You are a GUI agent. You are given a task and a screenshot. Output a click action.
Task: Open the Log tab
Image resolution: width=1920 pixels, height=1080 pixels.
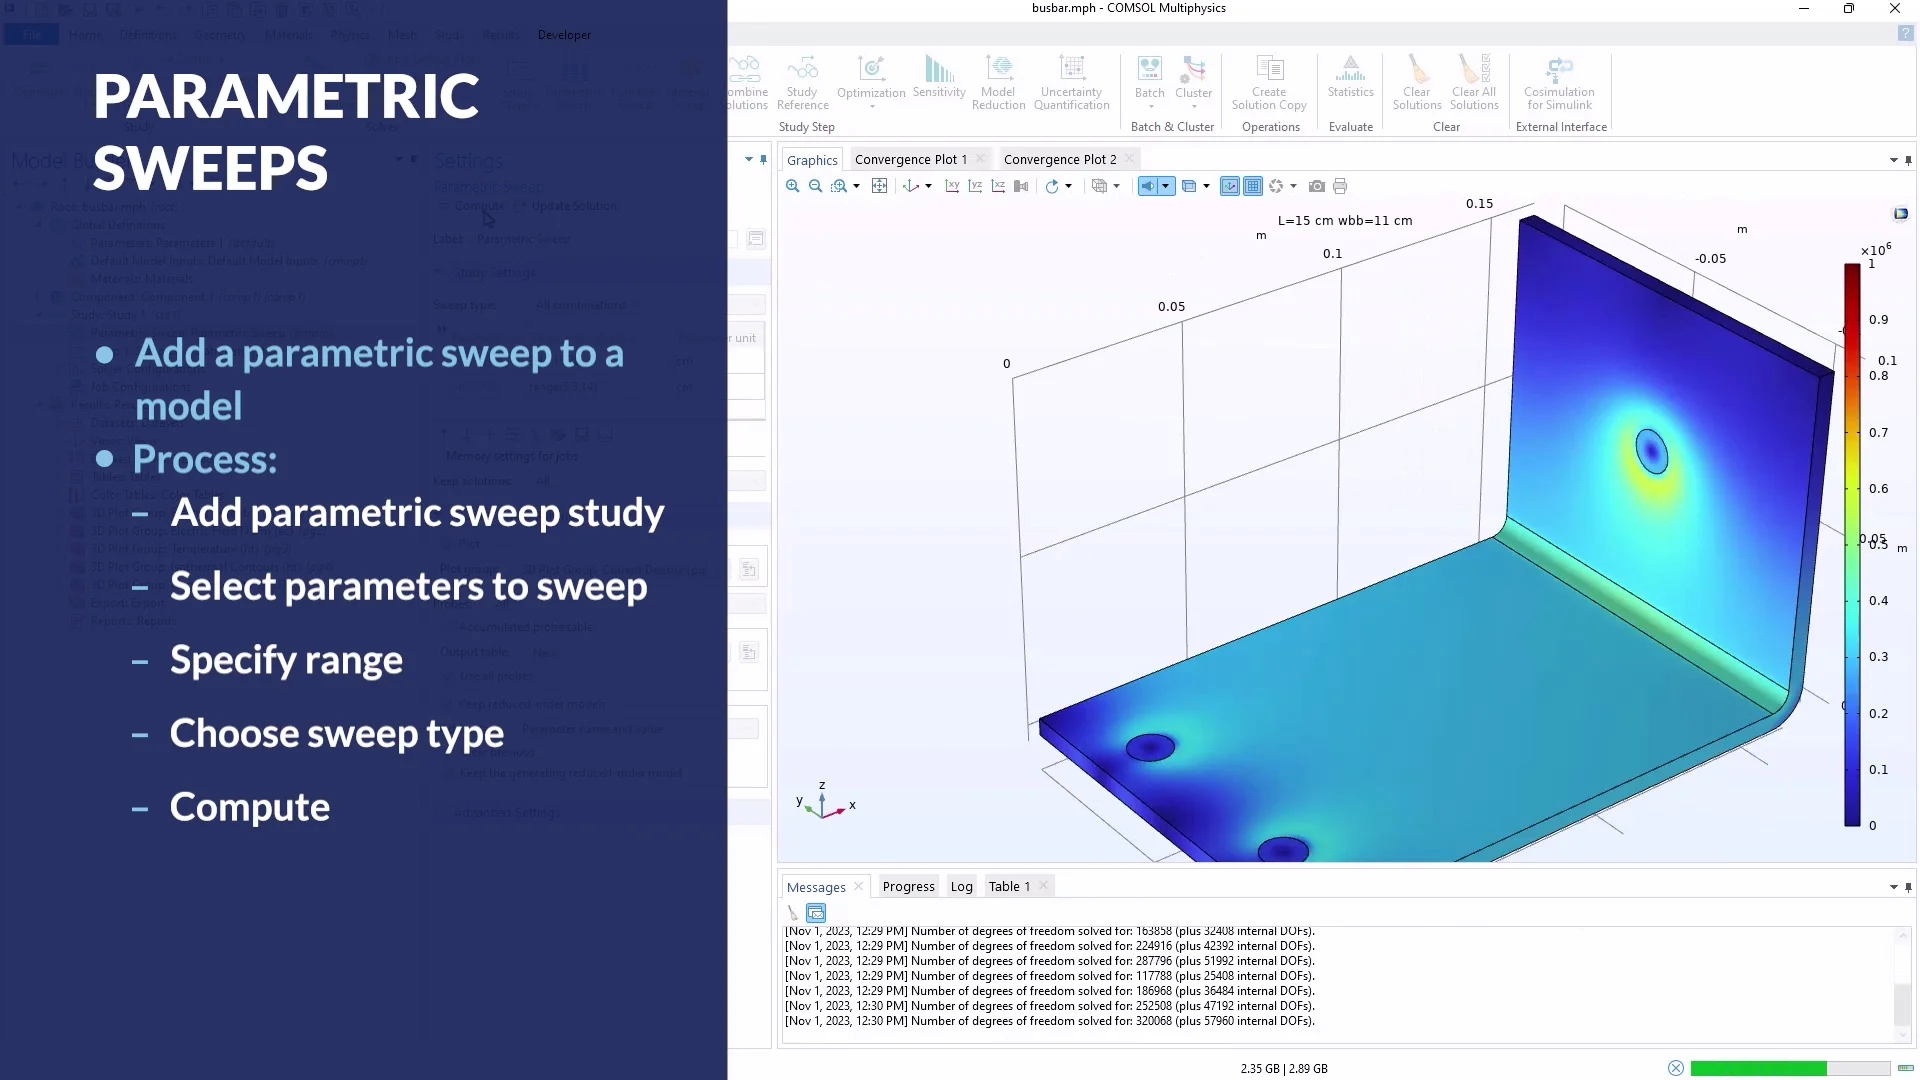[961, 886]
